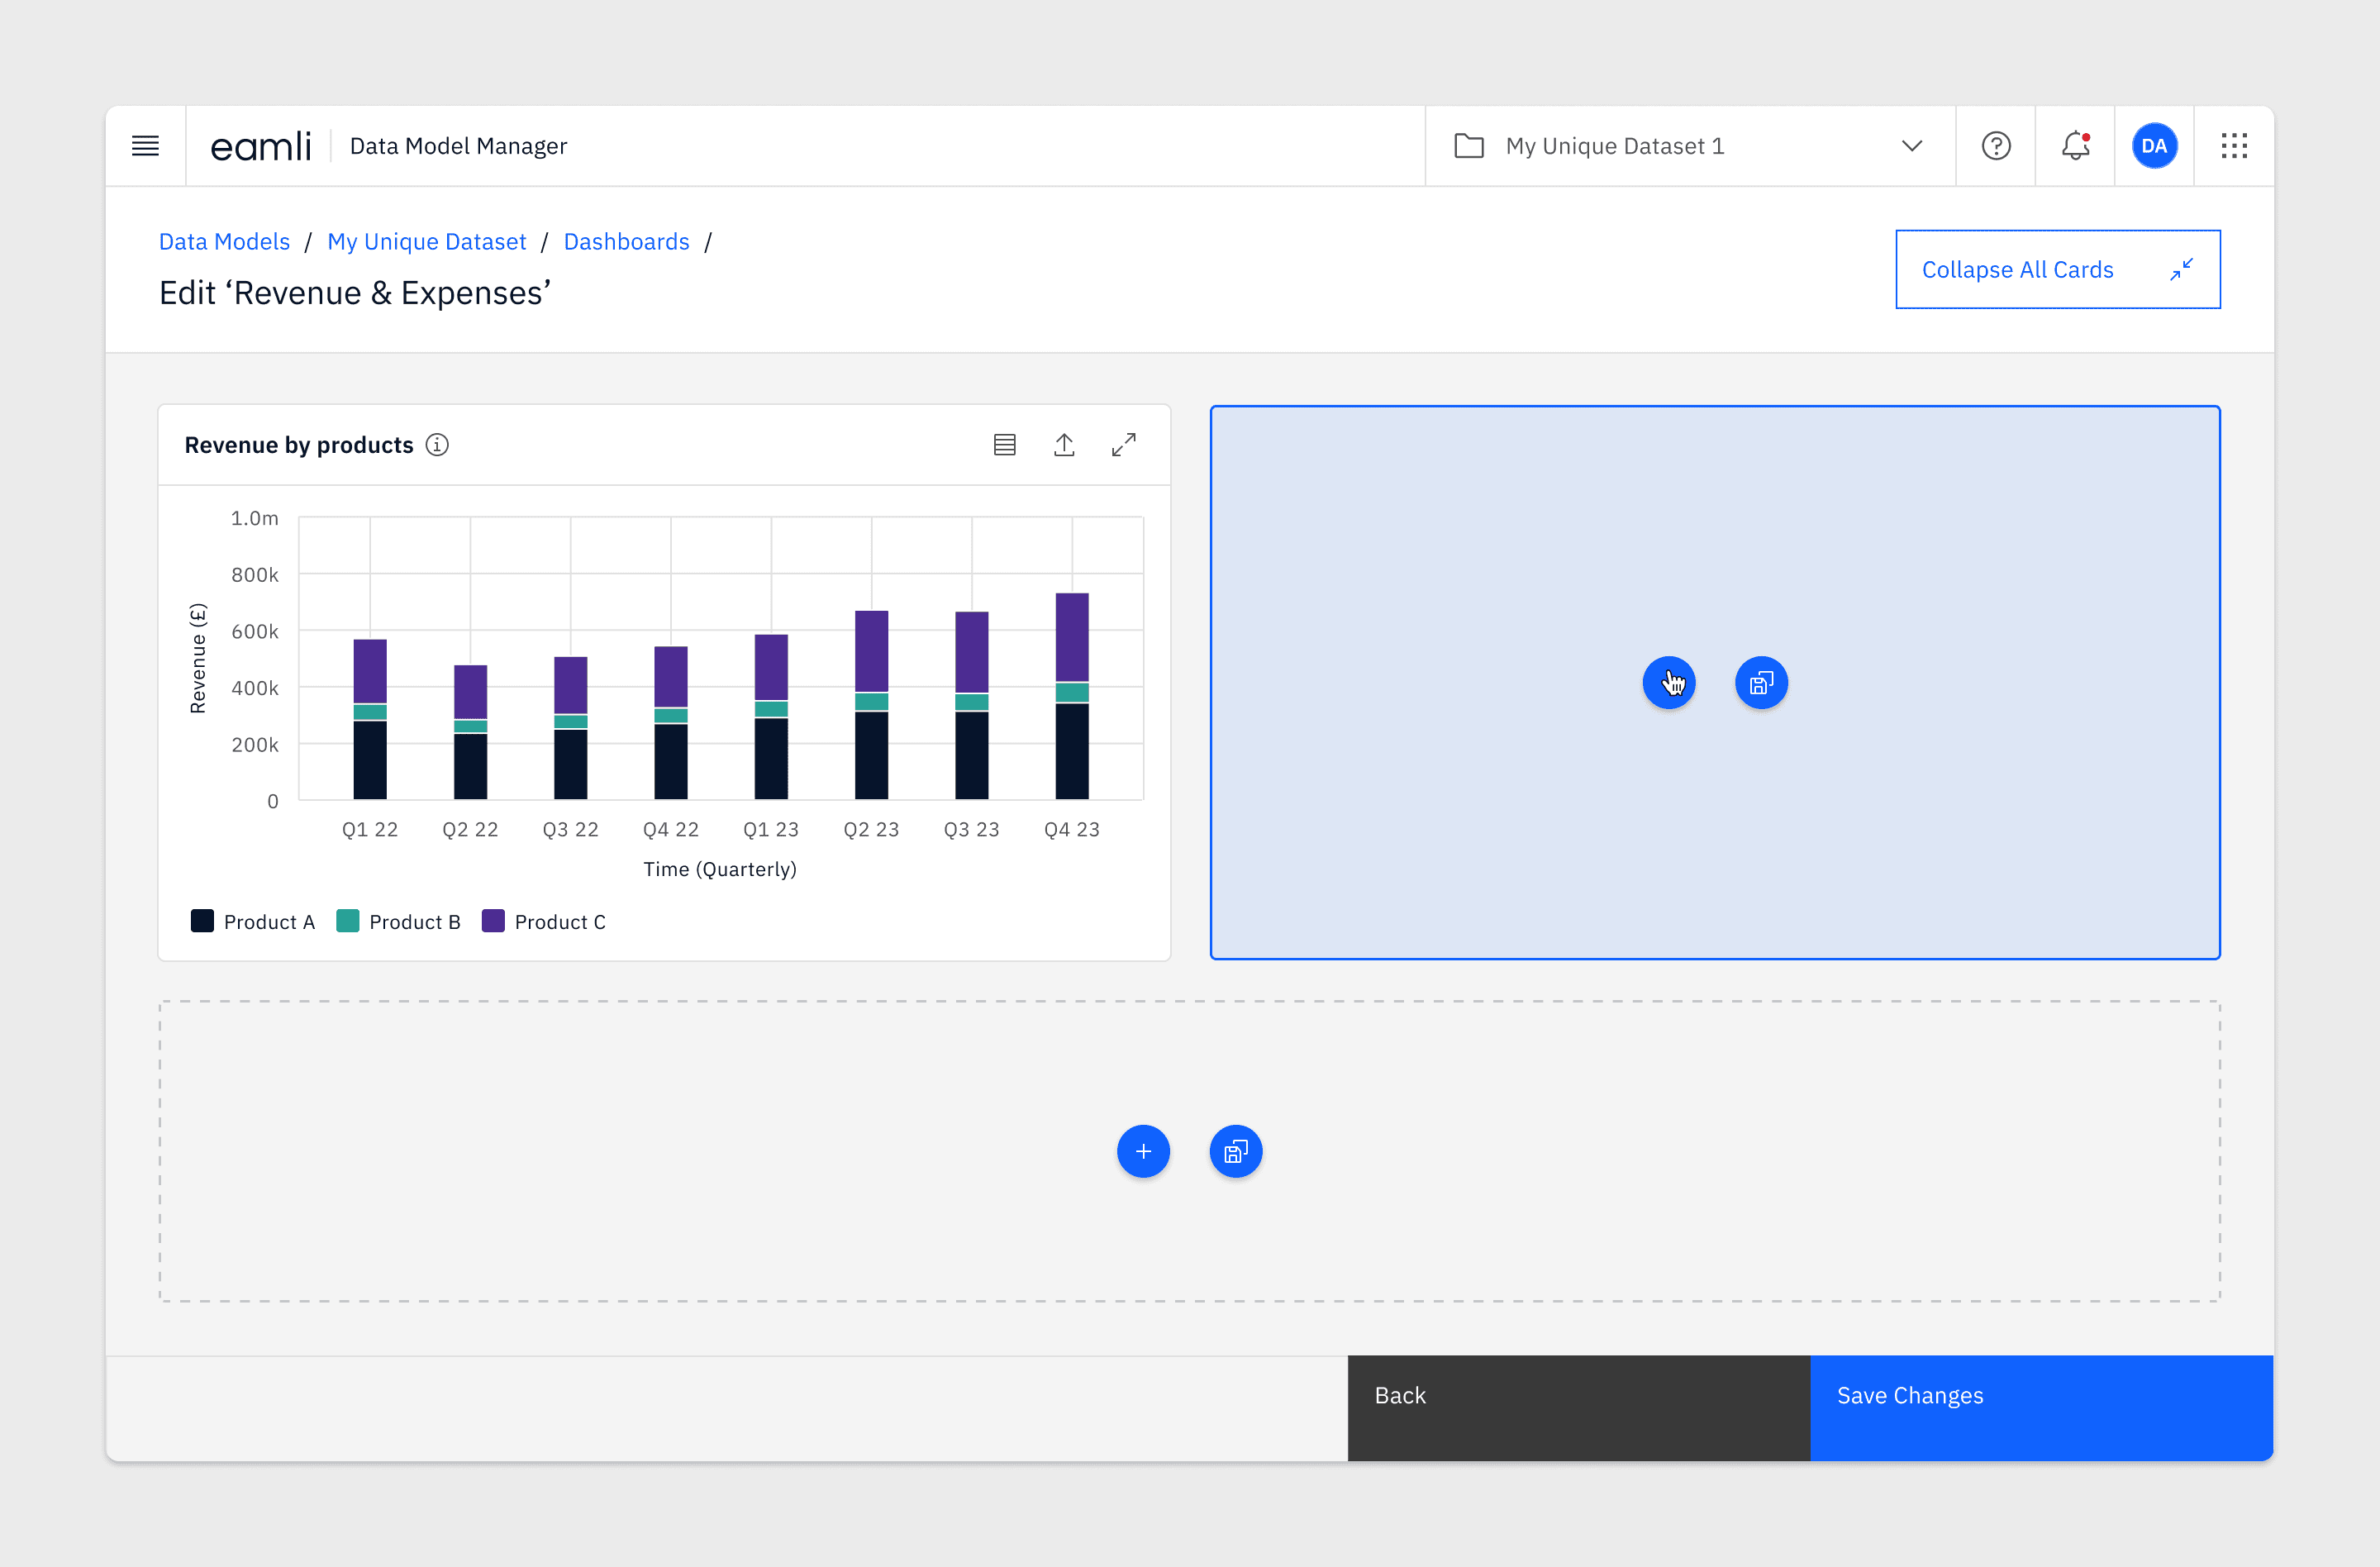Add saved card in bottom placeholder
This screenshot has height=1567, width=2380.
pos(1235,1151)
